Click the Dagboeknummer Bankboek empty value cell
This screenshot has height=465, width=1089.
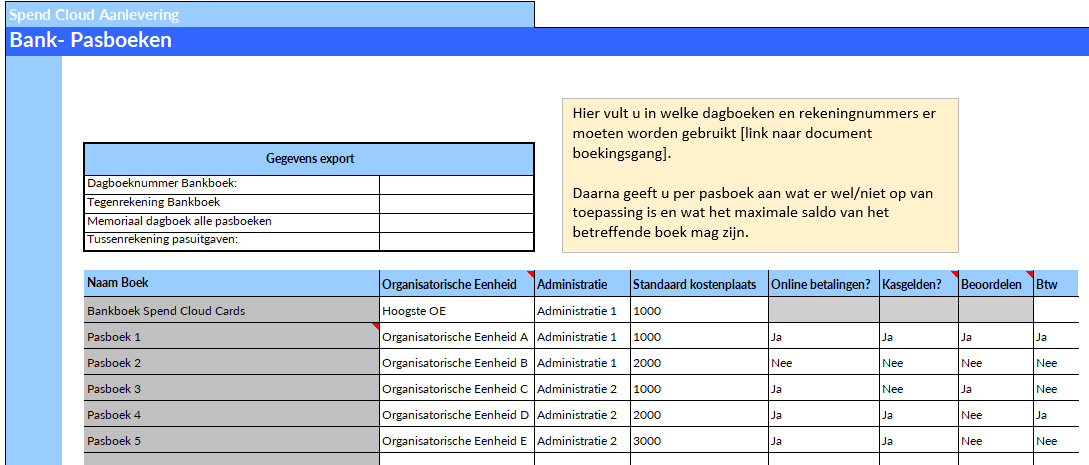456,184
